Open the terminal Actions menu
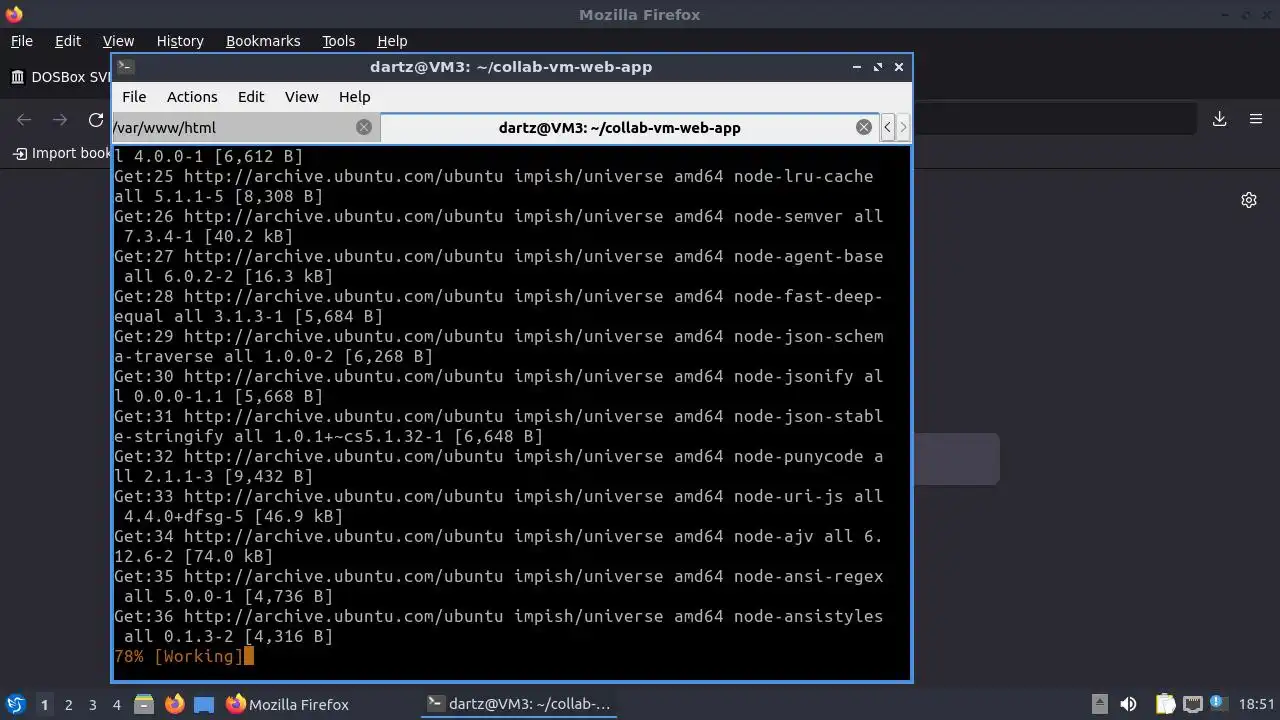 click(192, 97)
